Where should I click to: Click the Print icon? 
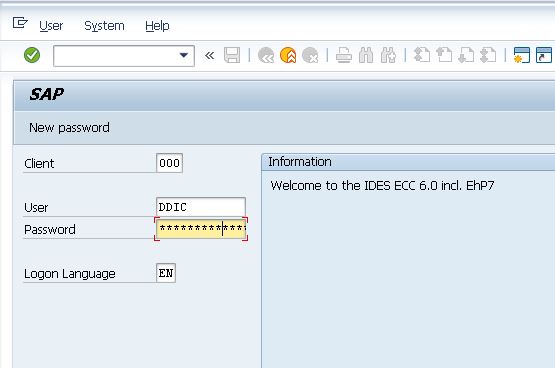click(344, 55)
